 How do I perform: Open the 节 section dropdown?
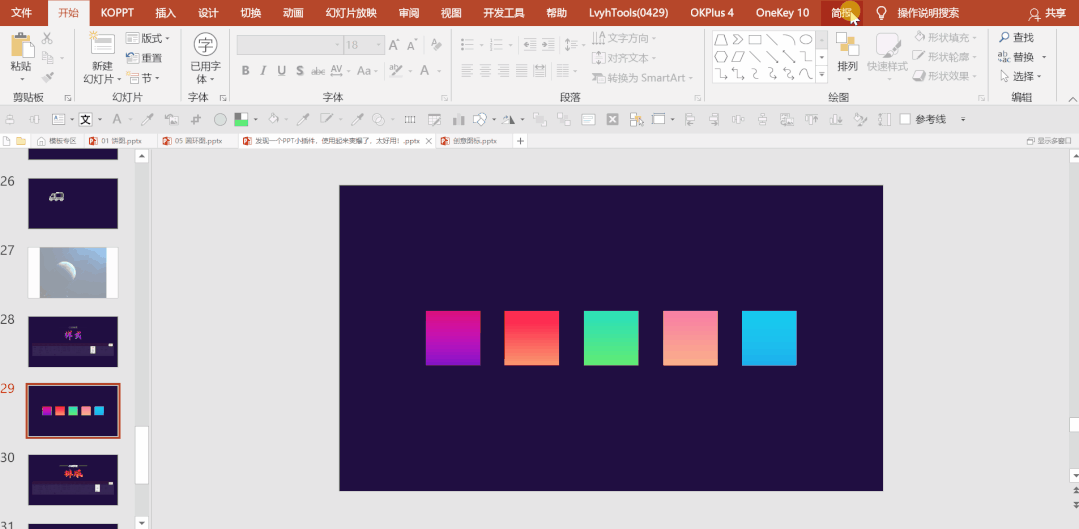[x=142, y=78]
